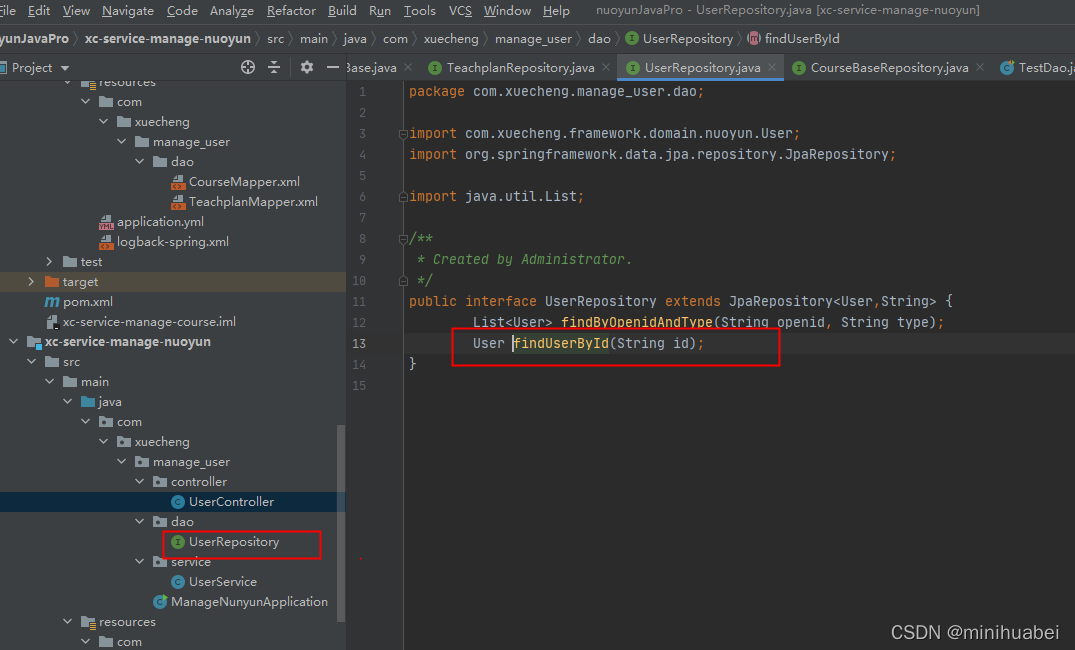Image resolution: width=1075 pixels, height=650 pixels.
Task: Select UserRepository in the project tree
Action: [x=234, y=542]
